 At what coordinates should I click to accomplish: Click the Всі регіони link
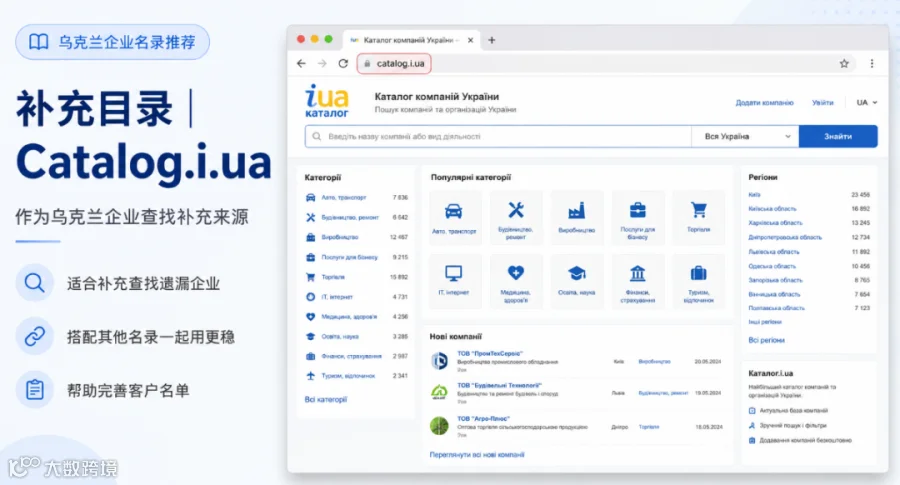coord(766,340)
